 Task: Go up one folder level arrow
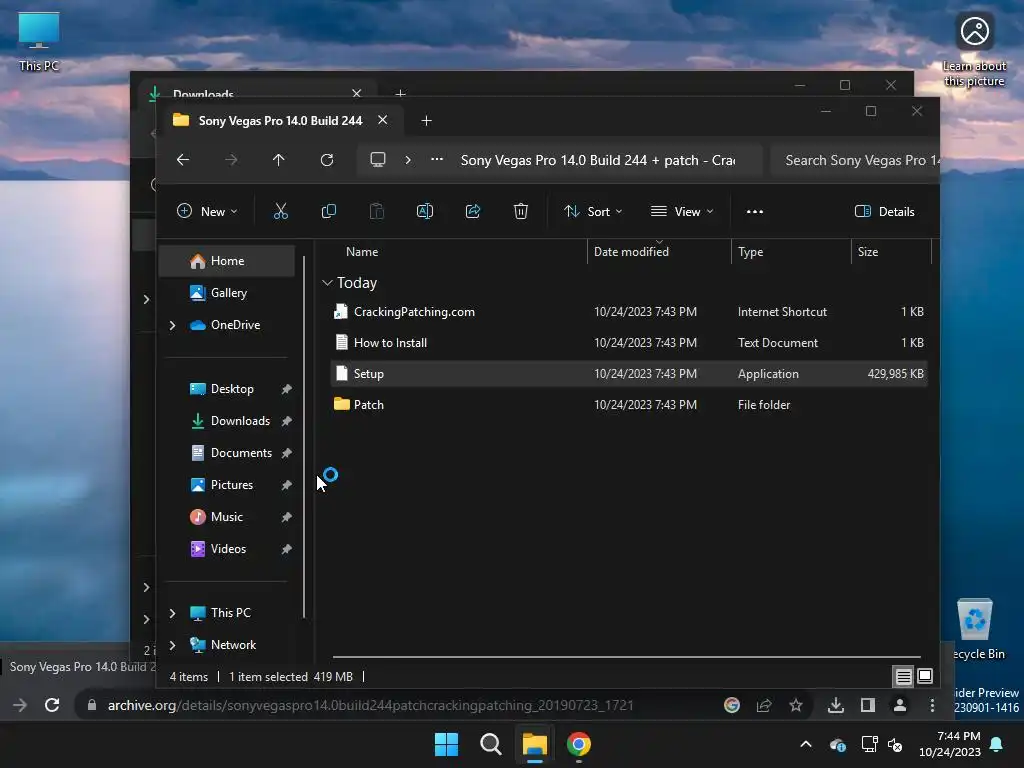pos(278,160)
